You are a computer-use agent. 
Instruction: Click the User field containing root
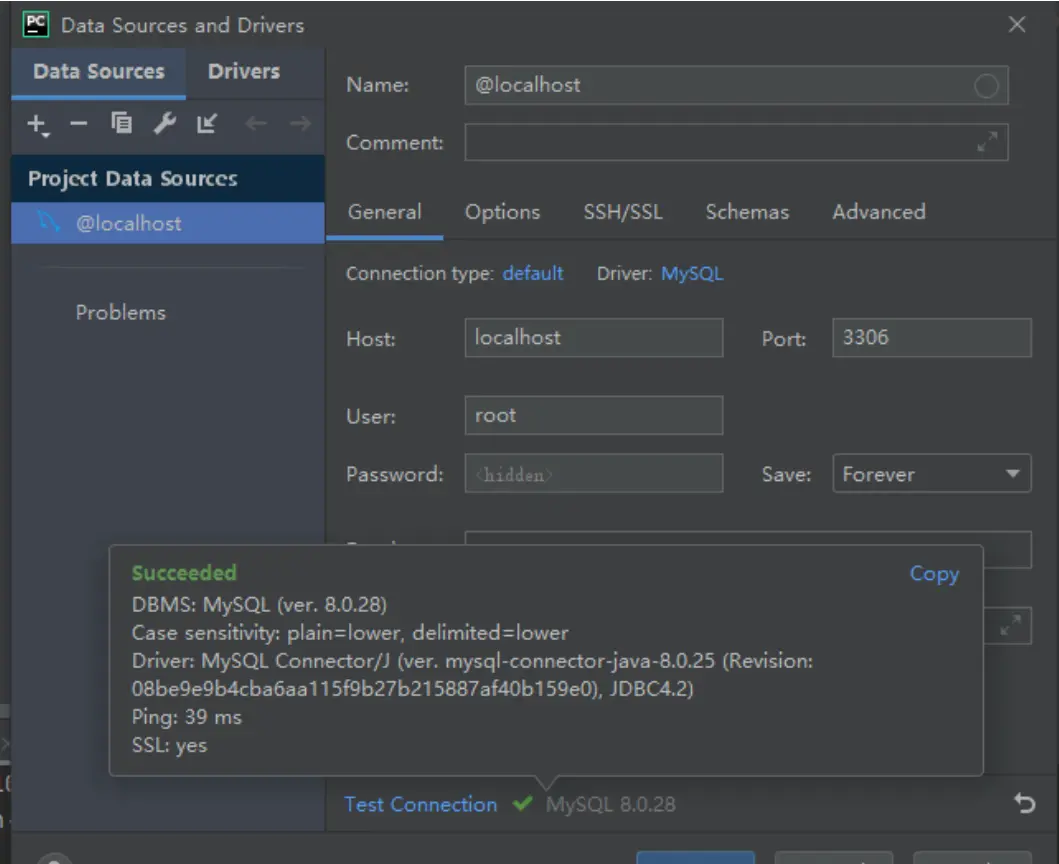click(594, 415)
